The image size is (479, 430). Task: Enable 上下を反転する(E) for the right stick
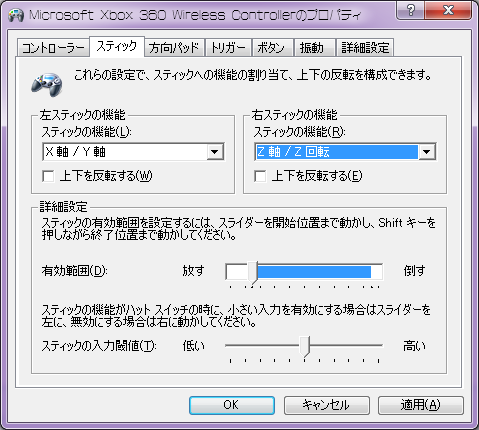click(260, 176)
